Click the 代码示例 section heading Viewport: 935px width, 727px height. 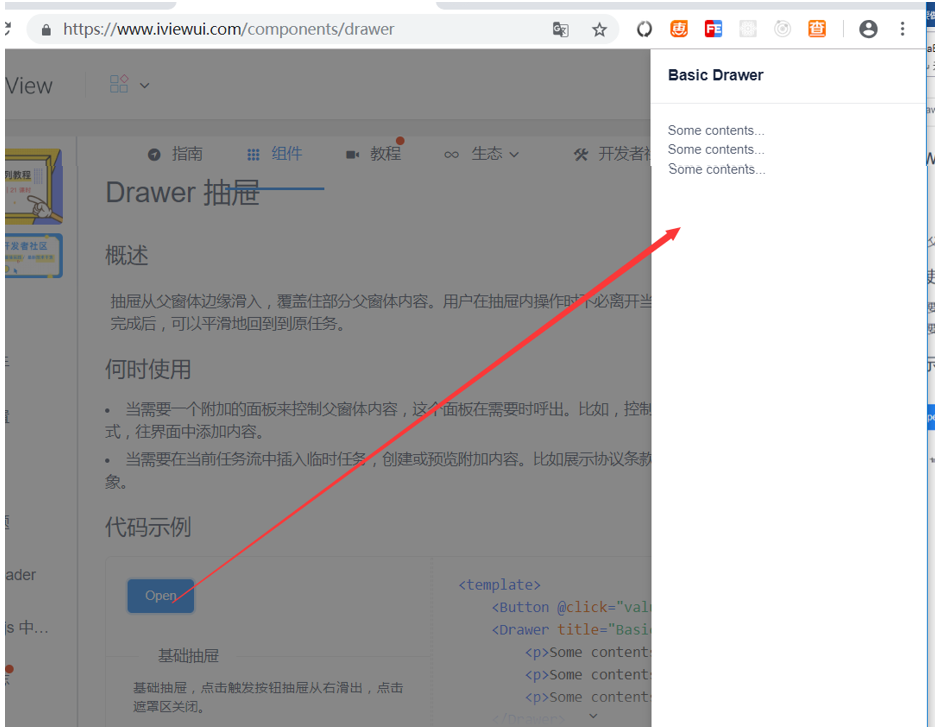(x=148, y=527)
